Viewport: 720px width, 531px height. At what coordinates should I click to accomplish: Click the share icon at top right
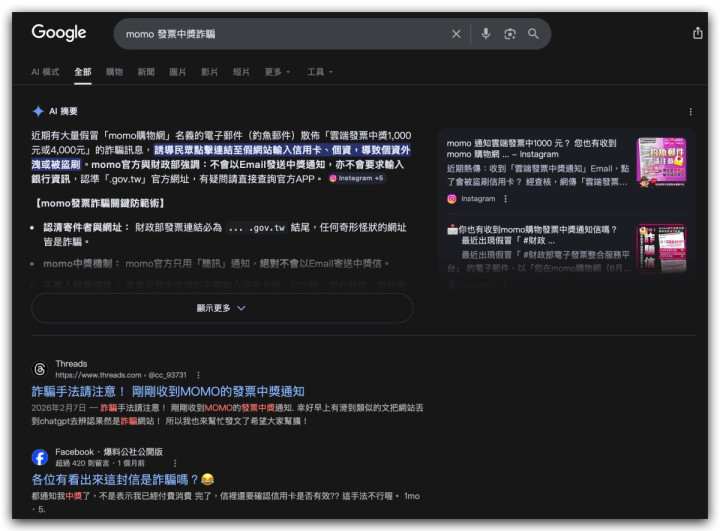point(698,33)
